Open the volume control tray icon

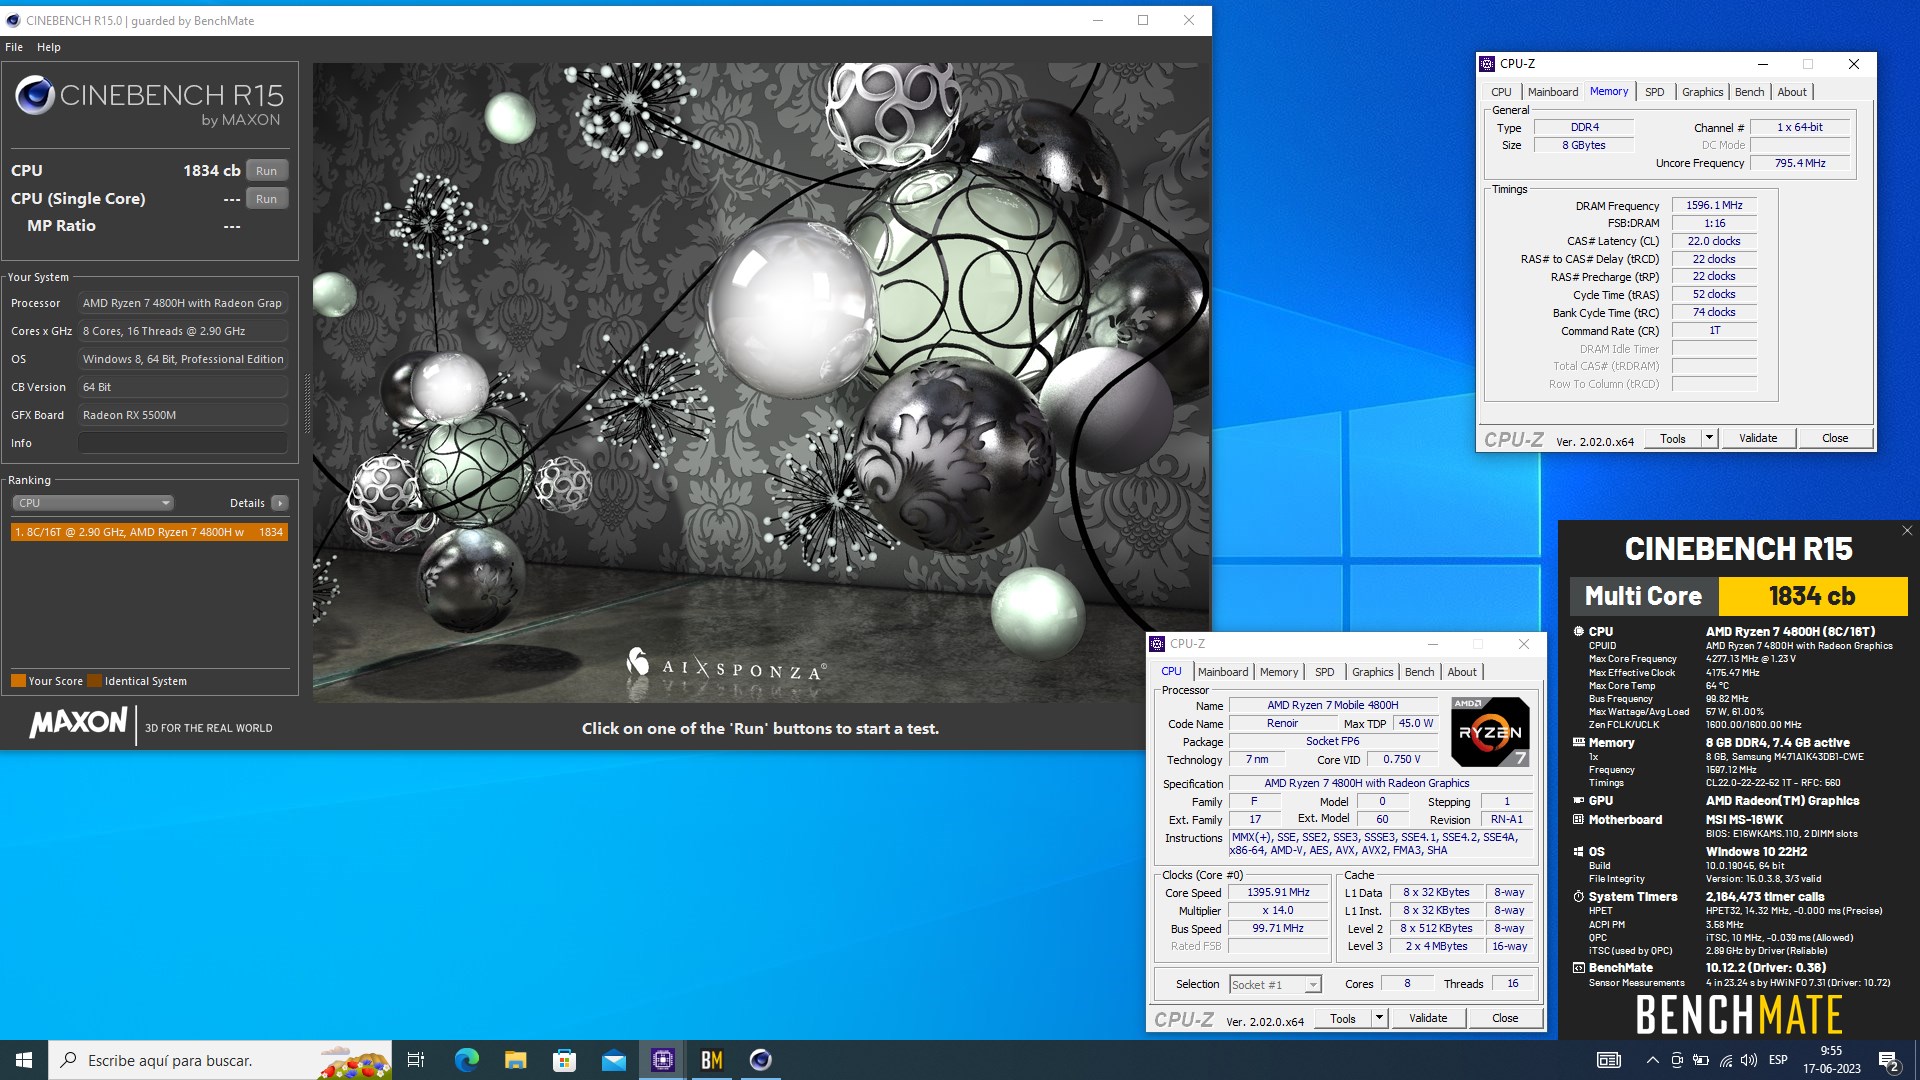point(1749,1060)
